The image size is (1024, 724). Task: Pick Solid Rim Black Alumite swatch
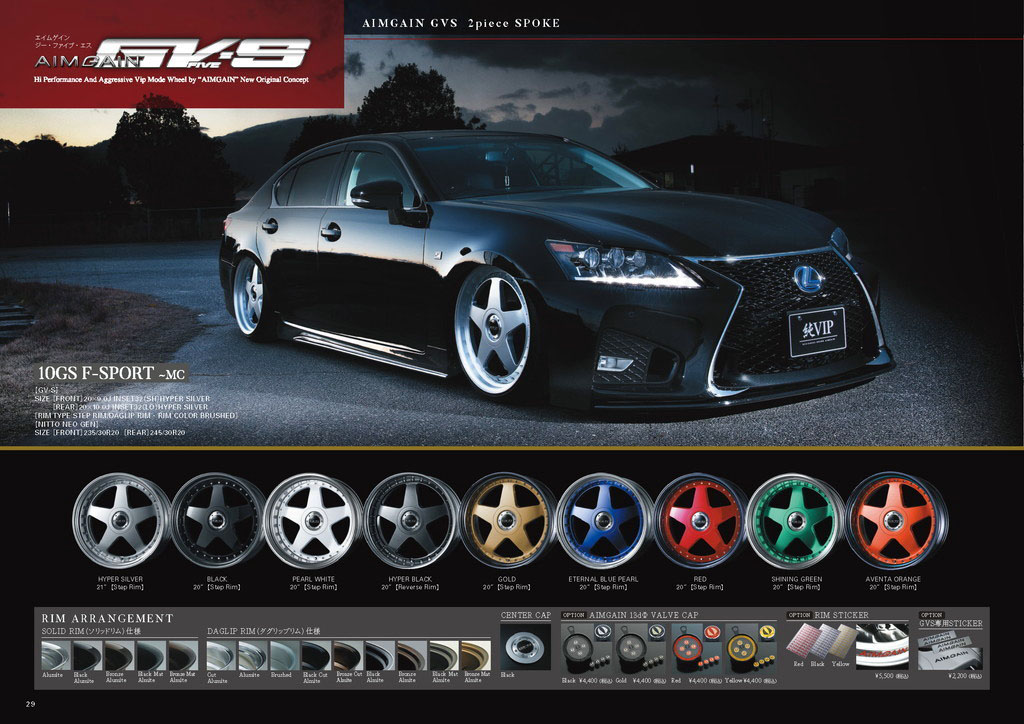(87, 655)
